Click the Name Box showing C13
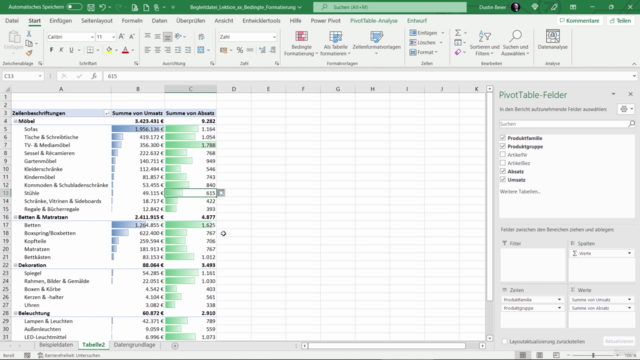 (22, 76)
